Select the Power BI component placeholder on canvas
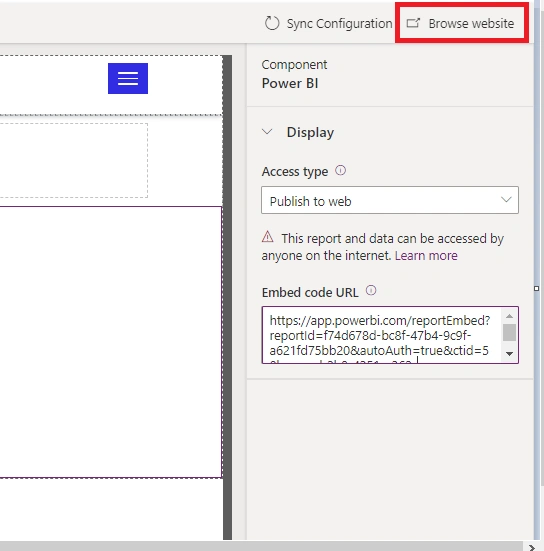 [111, 342]
